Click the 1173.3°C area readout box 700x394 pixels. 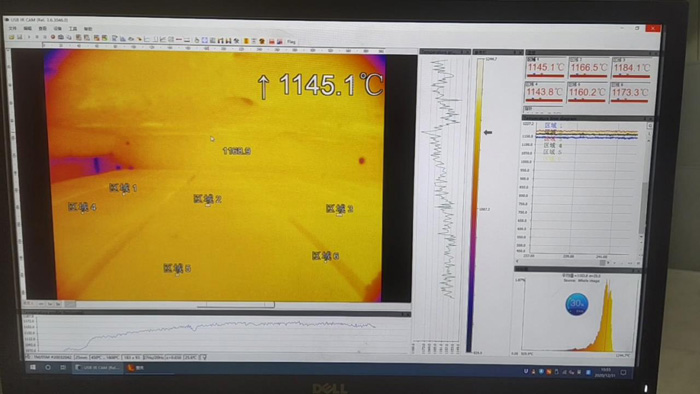pyautogui.click(x=629, y=92)
